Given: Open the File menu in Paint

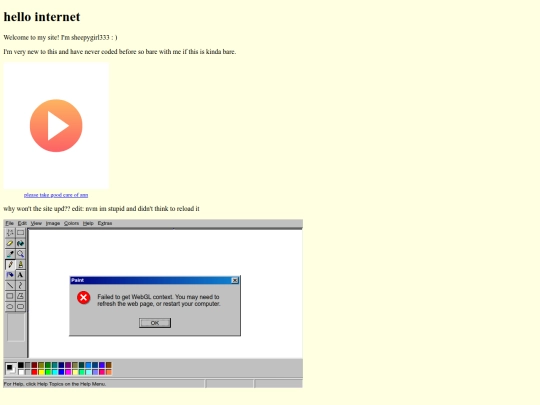Looking at the screenshot, I should (10, 223).
